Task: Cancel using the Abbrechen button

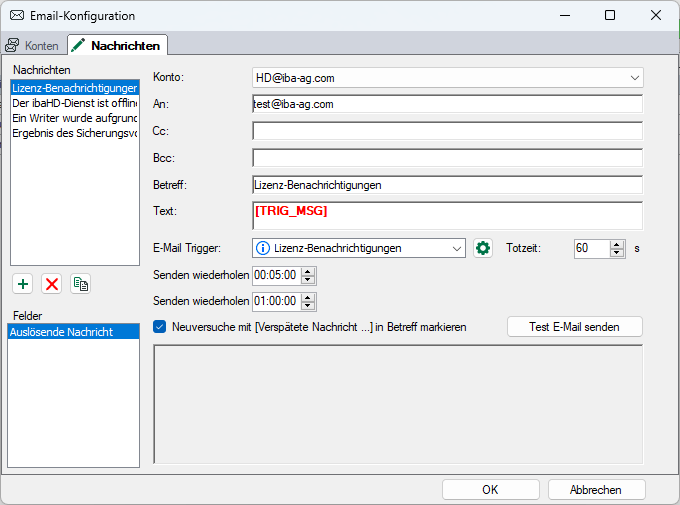Action: click(596, 490)
